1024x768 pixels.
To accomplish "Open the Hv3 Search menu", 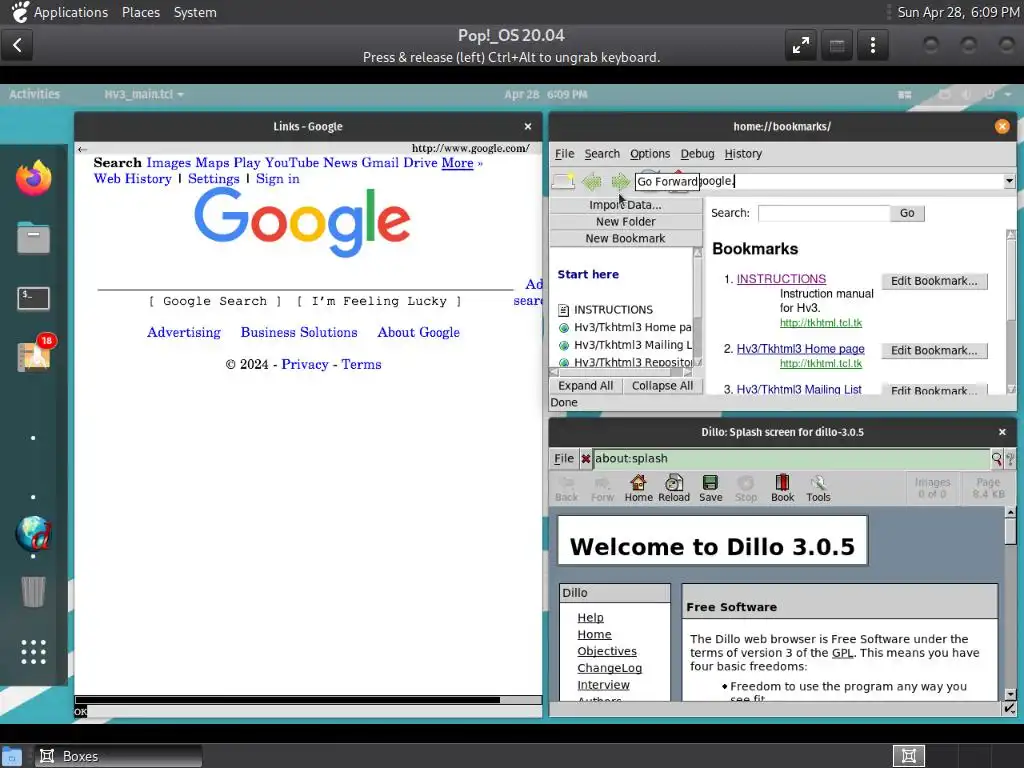I will [x=601, y=153].
